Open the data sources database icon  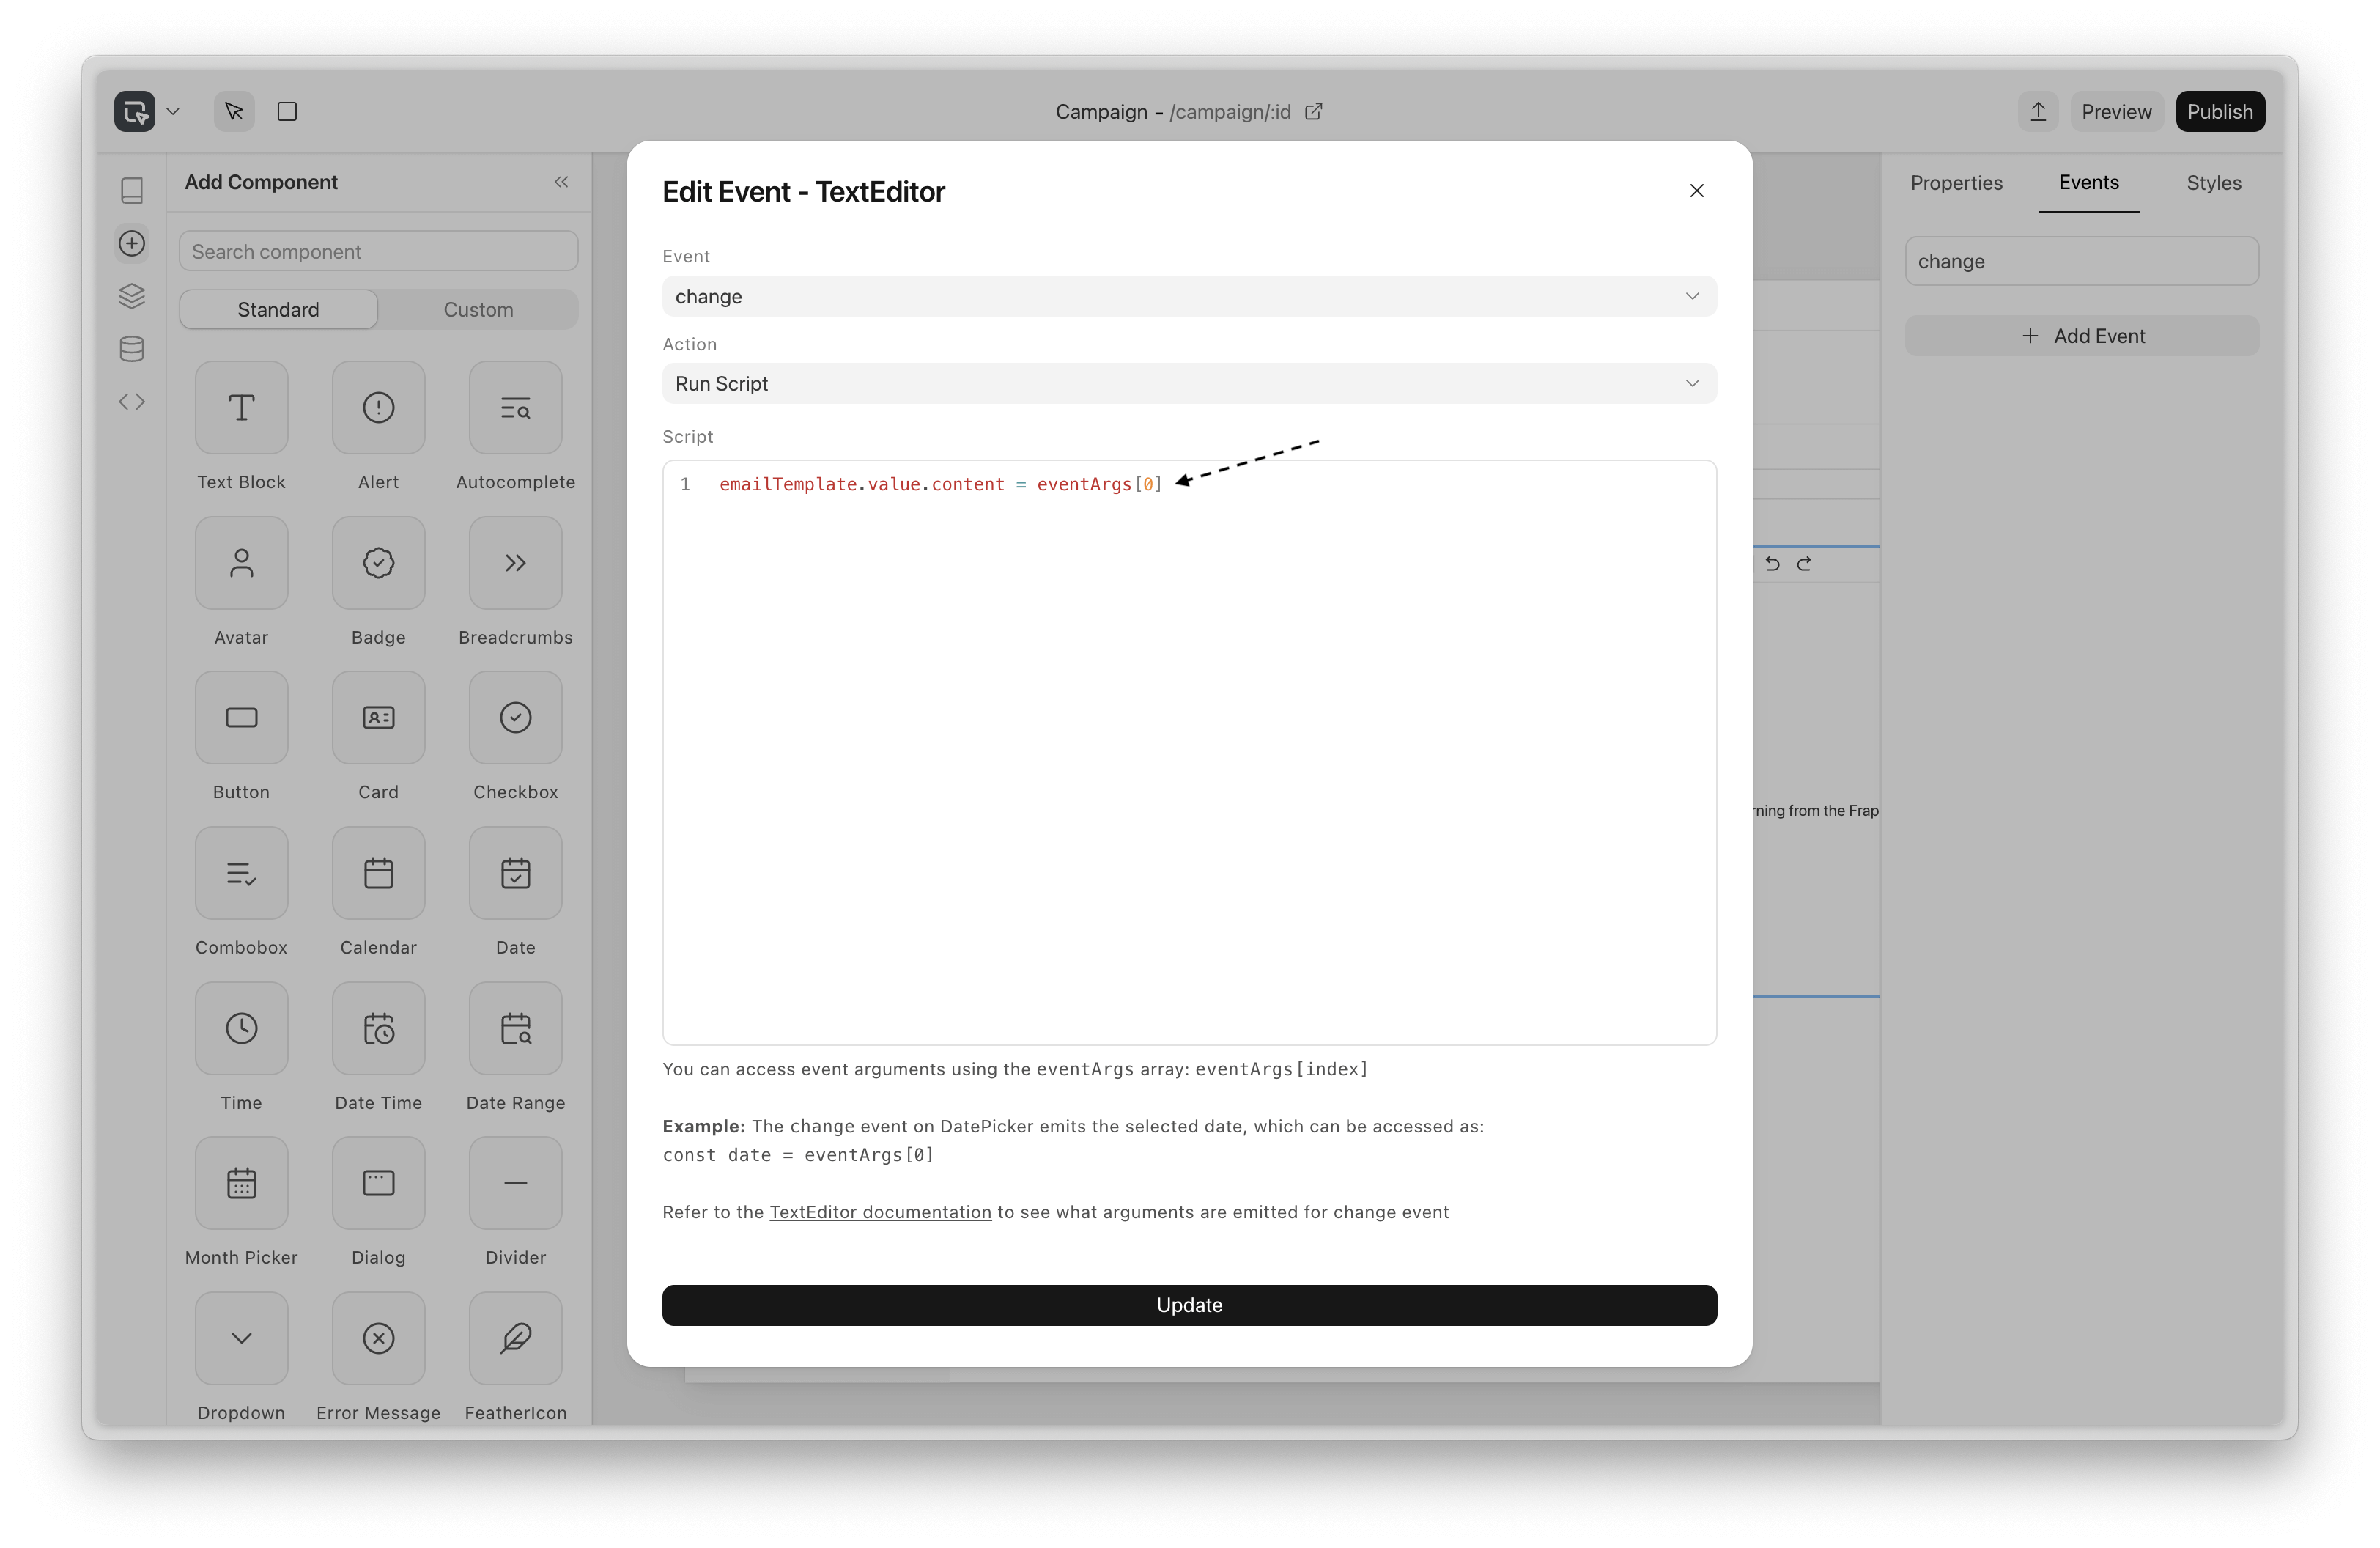point(132,349)
